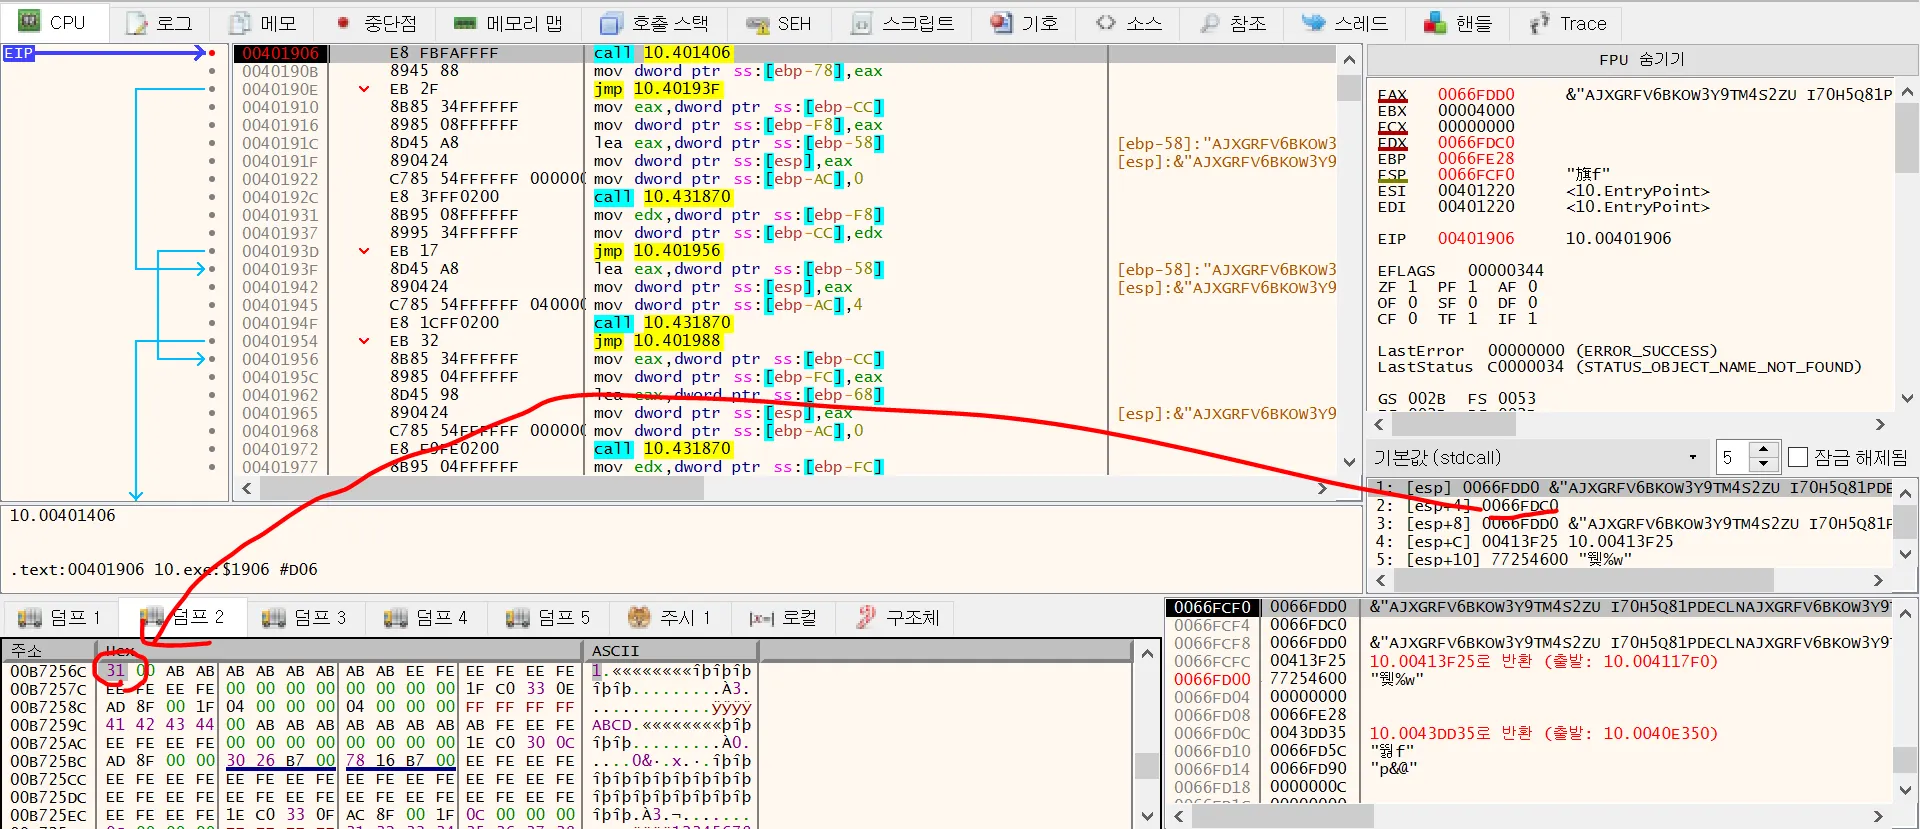Open the 메모 (Notes) tab
Image resolution: width=1920 pixels, height=829 pixels.
pyautogui.click(x=263, y=23)
